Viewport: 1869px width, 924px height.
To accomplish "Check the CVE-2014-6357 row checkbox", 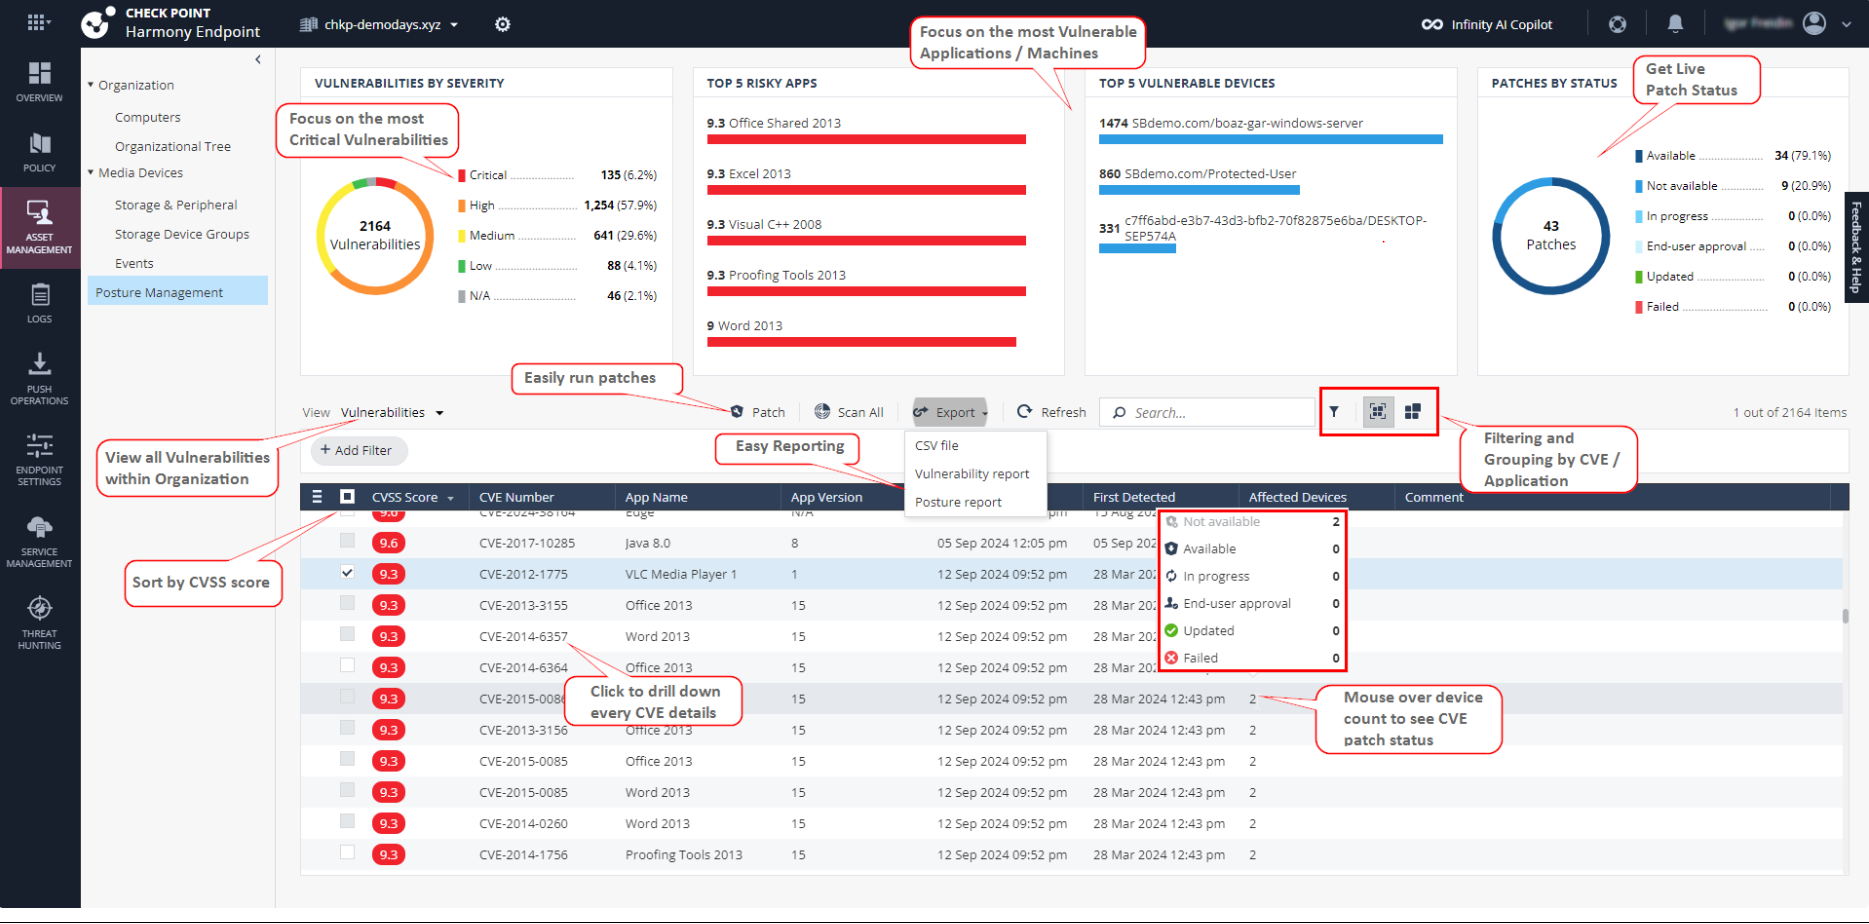I will point(347,634).
